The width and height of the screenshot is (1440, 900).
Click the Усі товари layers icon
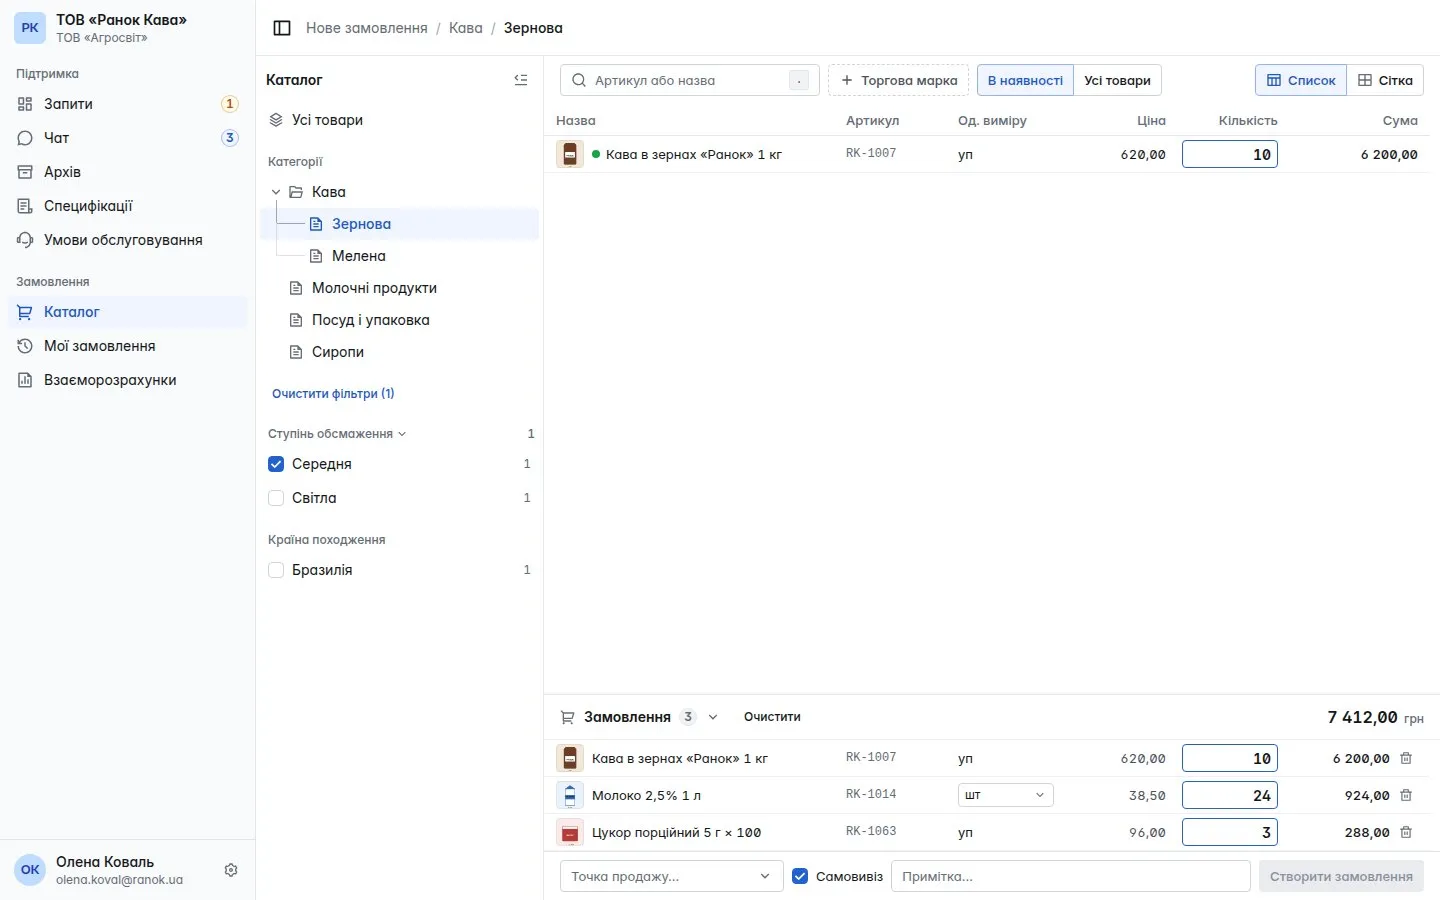276,120
